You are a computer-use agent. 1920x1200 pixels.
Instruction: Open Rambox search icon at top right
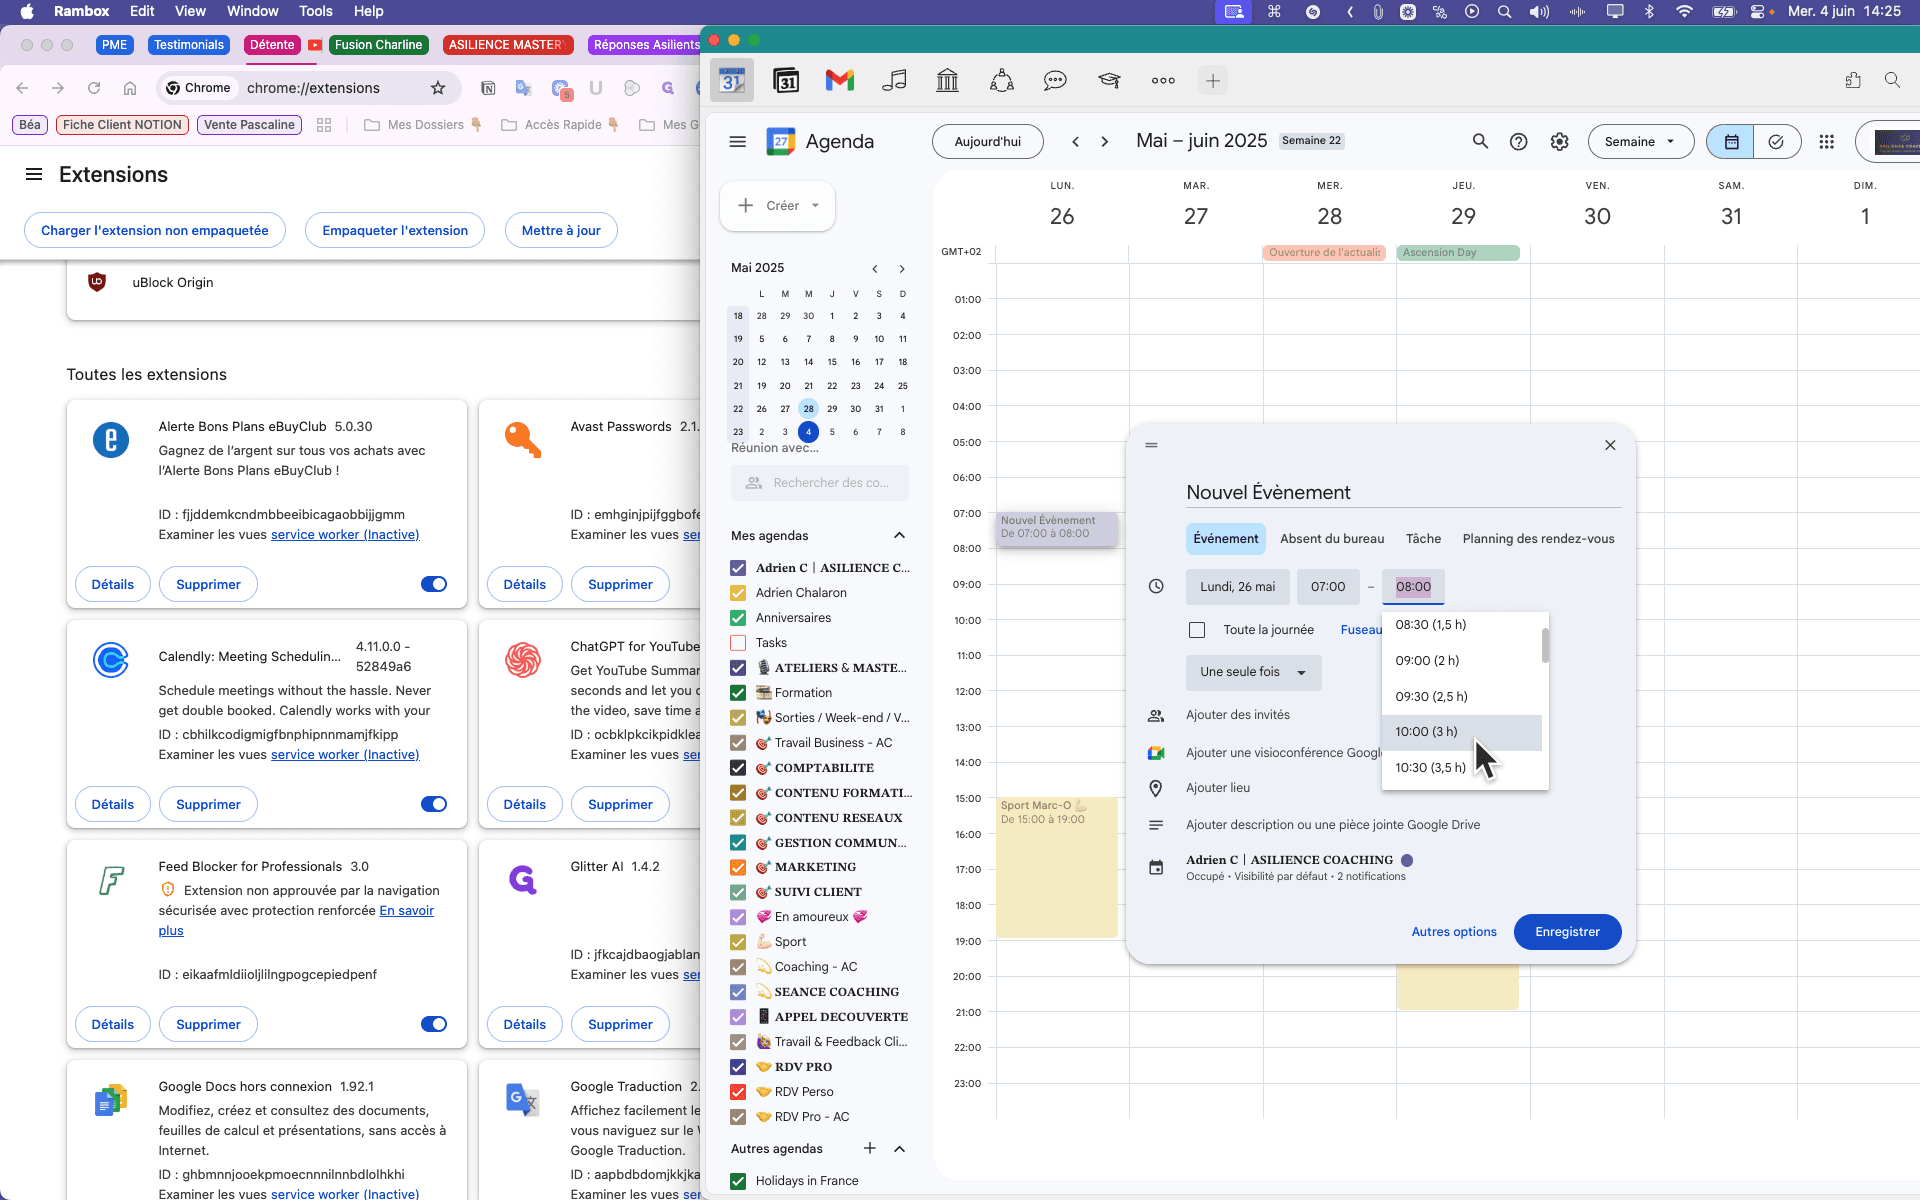pos(1892,81)
